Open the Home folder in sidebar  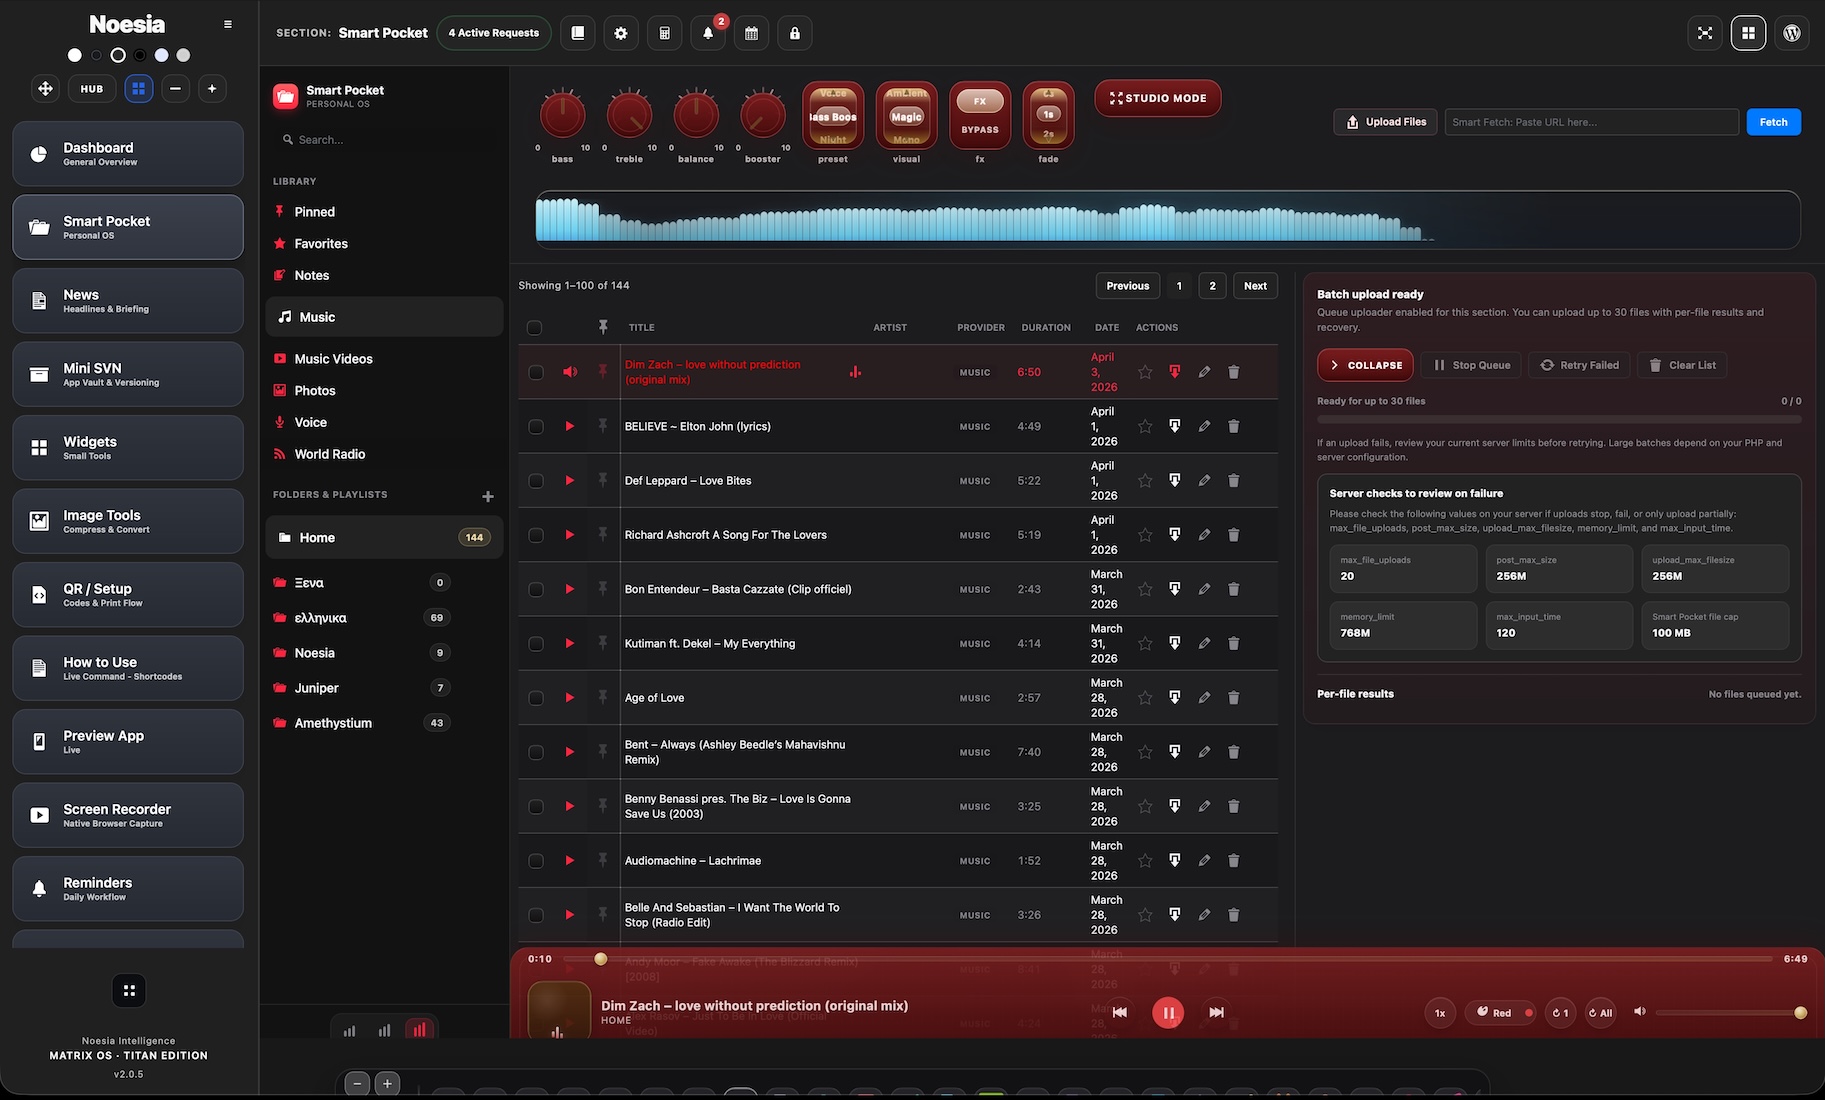click(x=385, y=537)
